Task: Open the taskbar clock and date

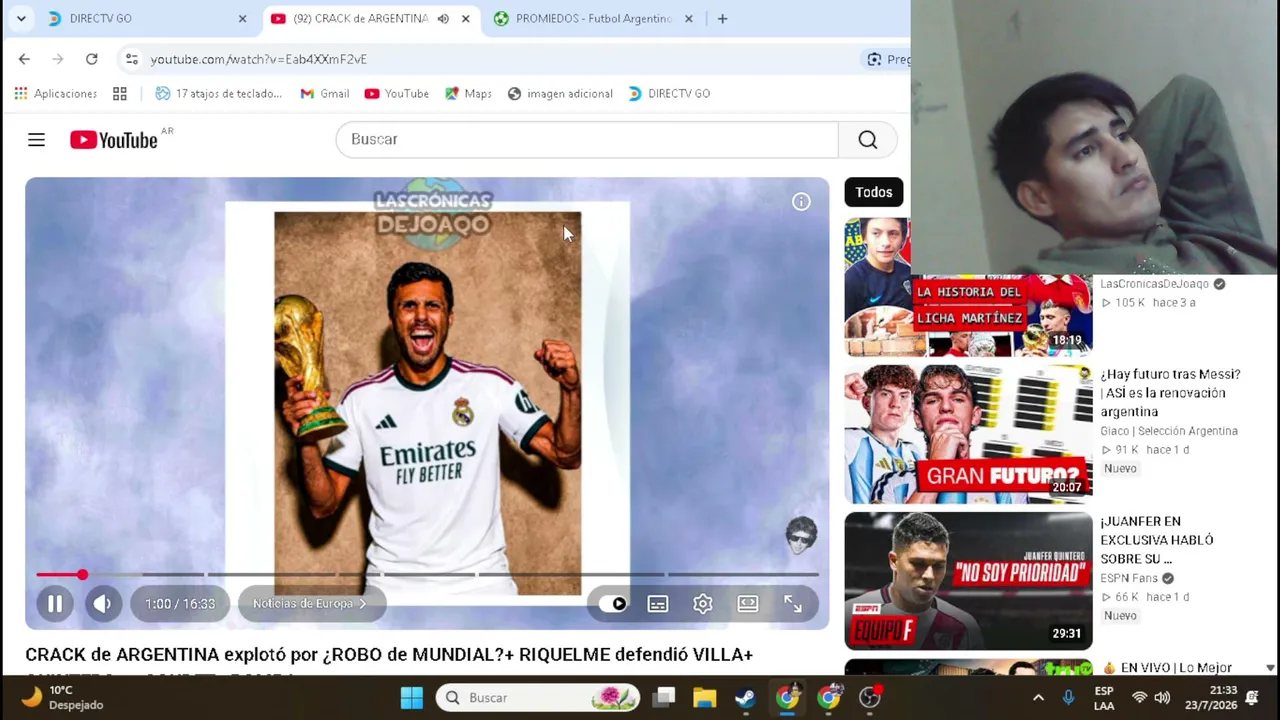Action: click(x=1210, y=698)
